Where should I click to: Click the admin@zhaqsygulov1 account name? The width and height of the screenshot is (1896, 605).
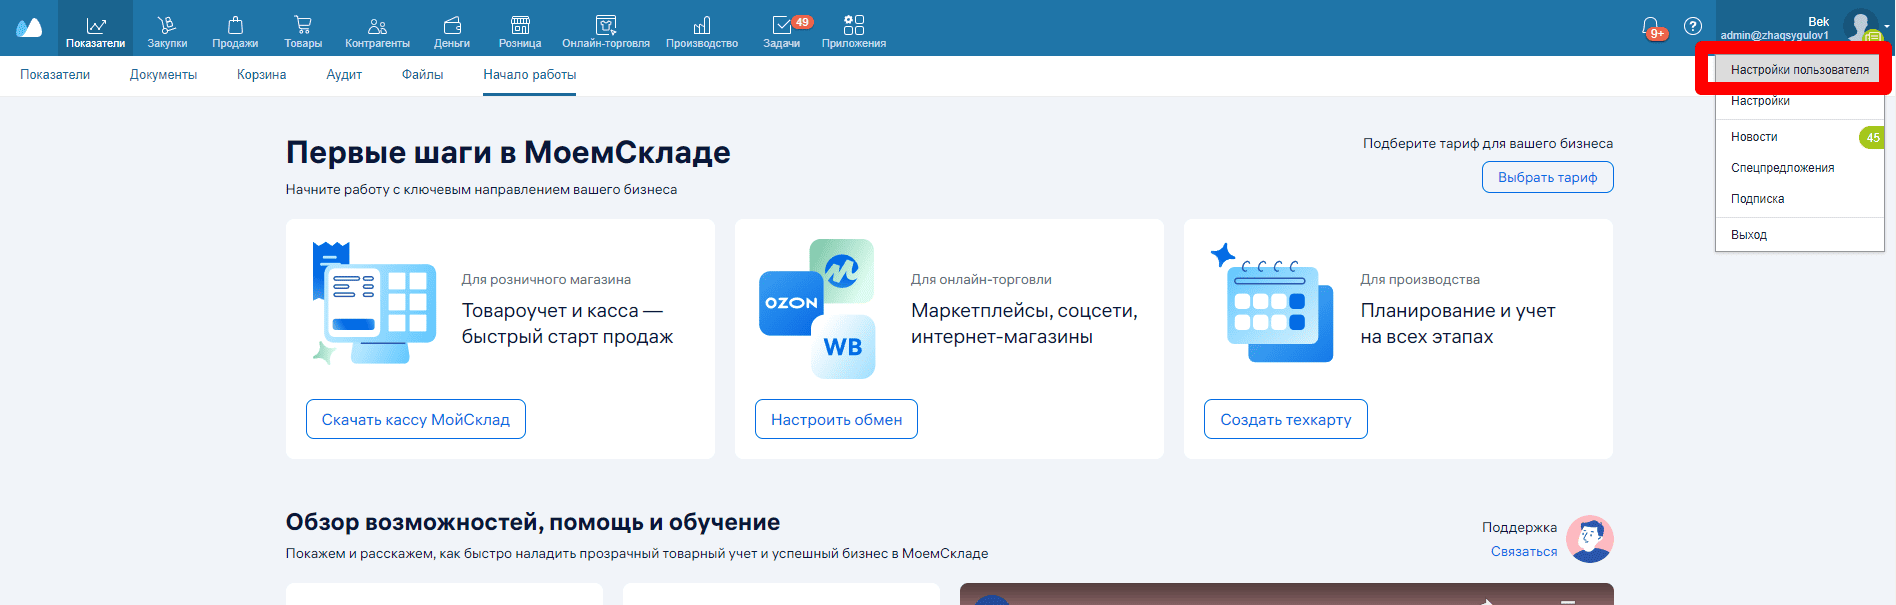[x=1774, y=36]
